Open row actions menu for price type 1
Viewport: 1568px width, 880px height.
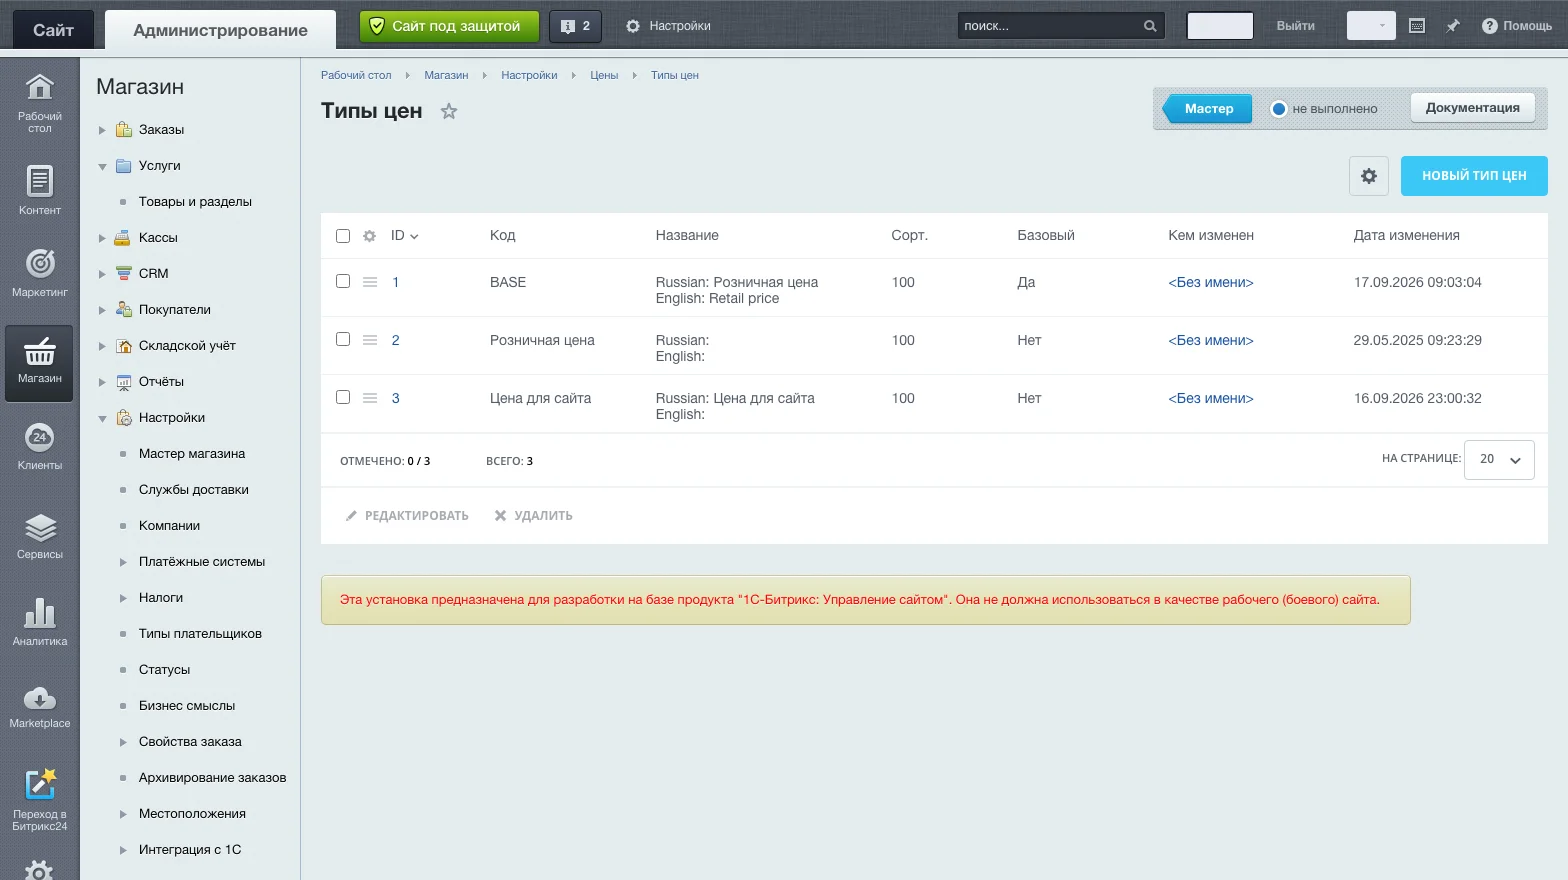pos(370,282)
